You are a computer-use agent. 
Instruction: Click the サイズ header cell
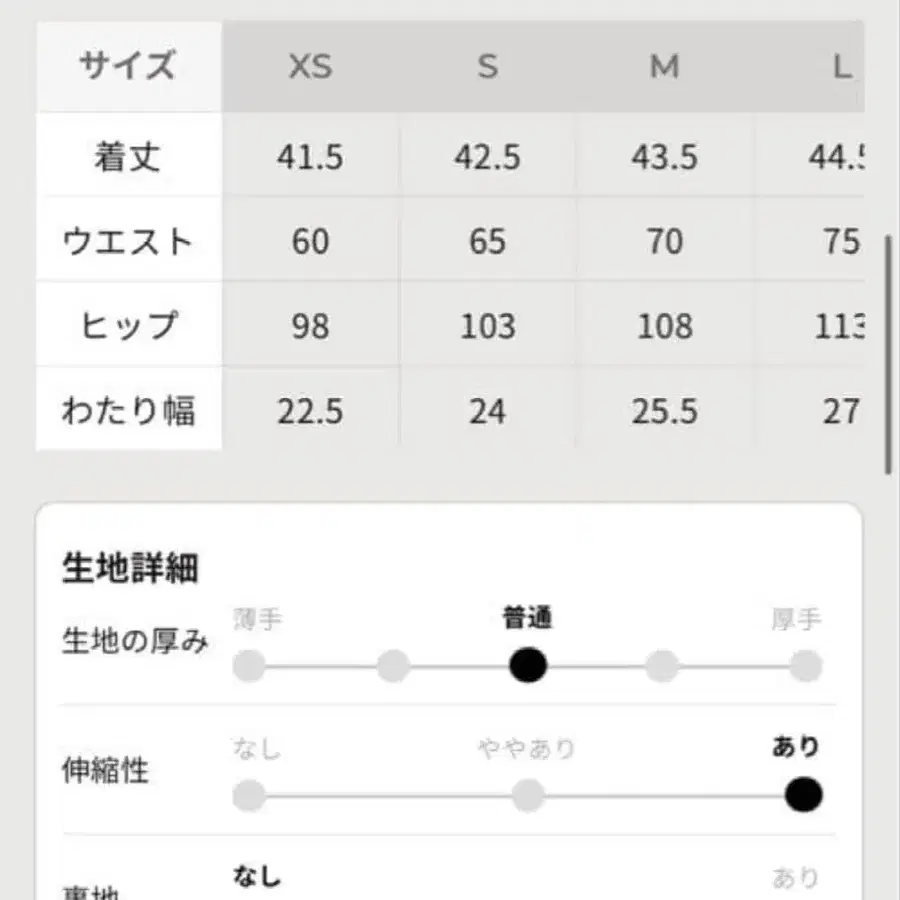coord(127,66)
